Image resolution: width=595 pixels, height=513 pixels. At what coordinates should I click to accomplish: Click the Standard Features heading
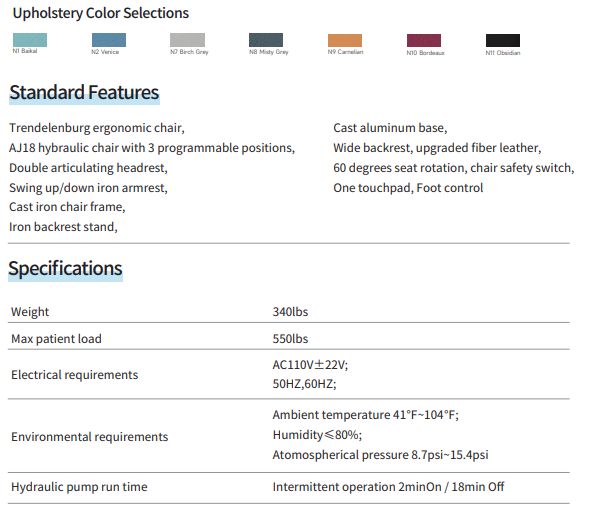84,93
